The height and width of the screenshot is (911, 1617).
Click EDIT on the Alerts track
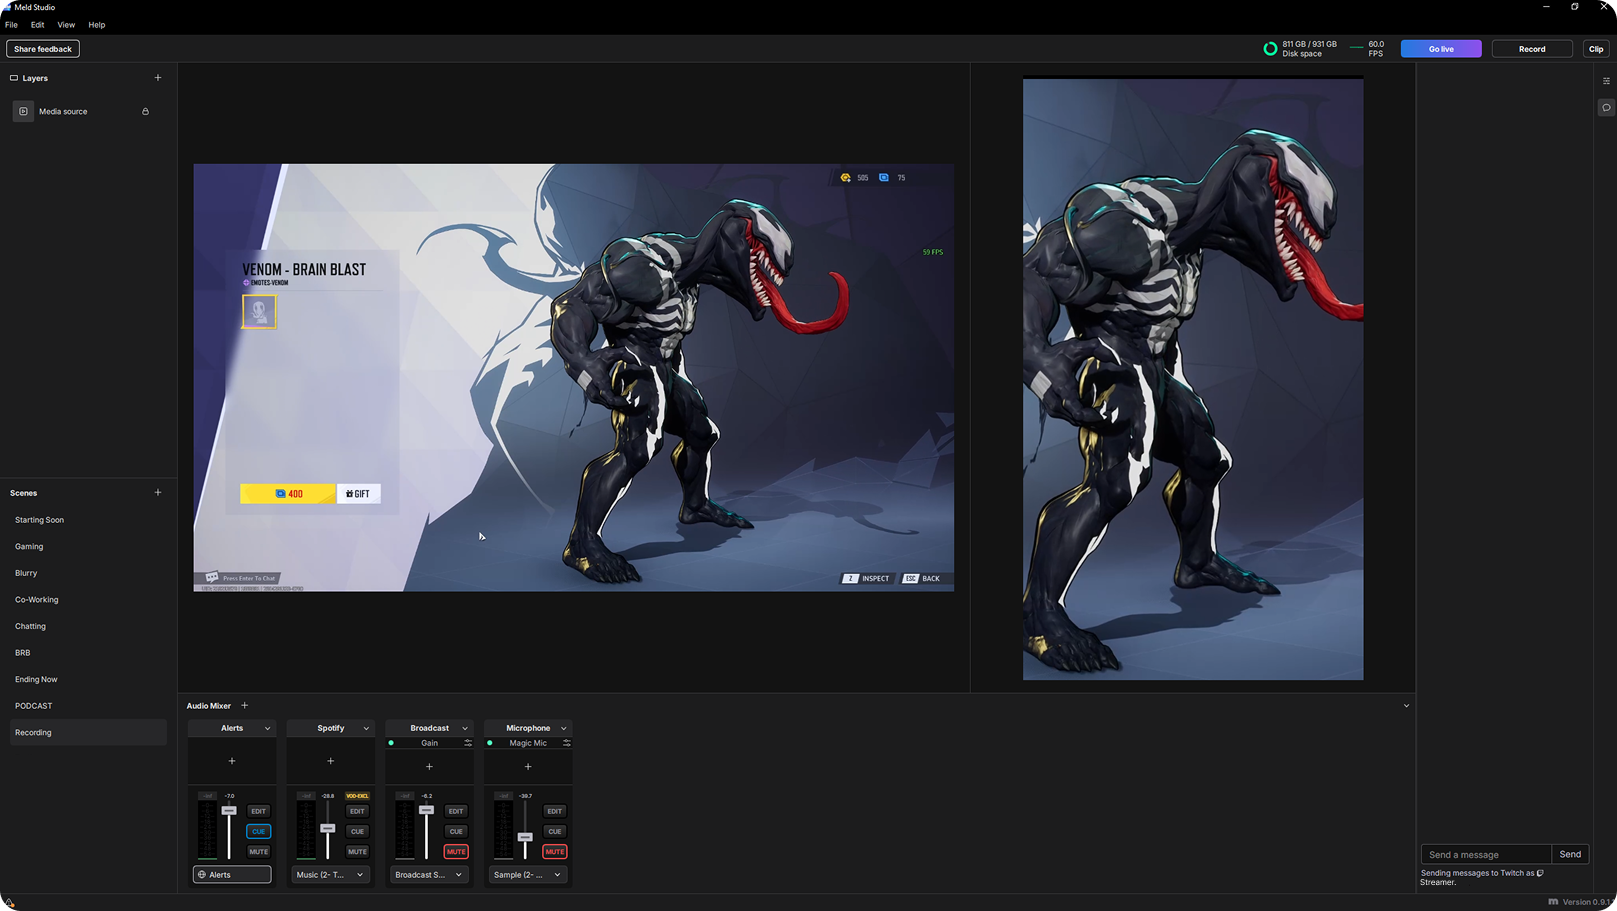click(x=258, y=812)
